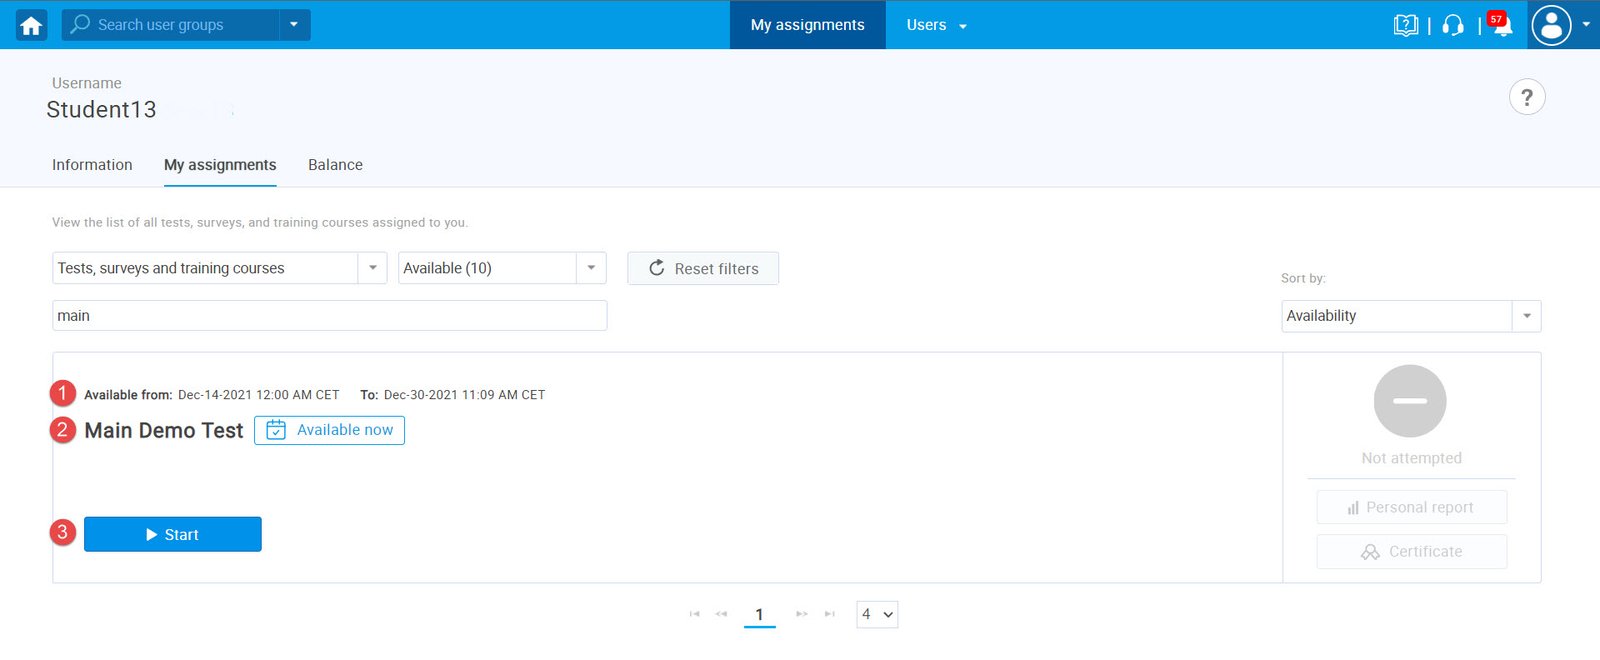Open the items per page selector
This screenshot has height=660, width=1600.
(877, 614)
